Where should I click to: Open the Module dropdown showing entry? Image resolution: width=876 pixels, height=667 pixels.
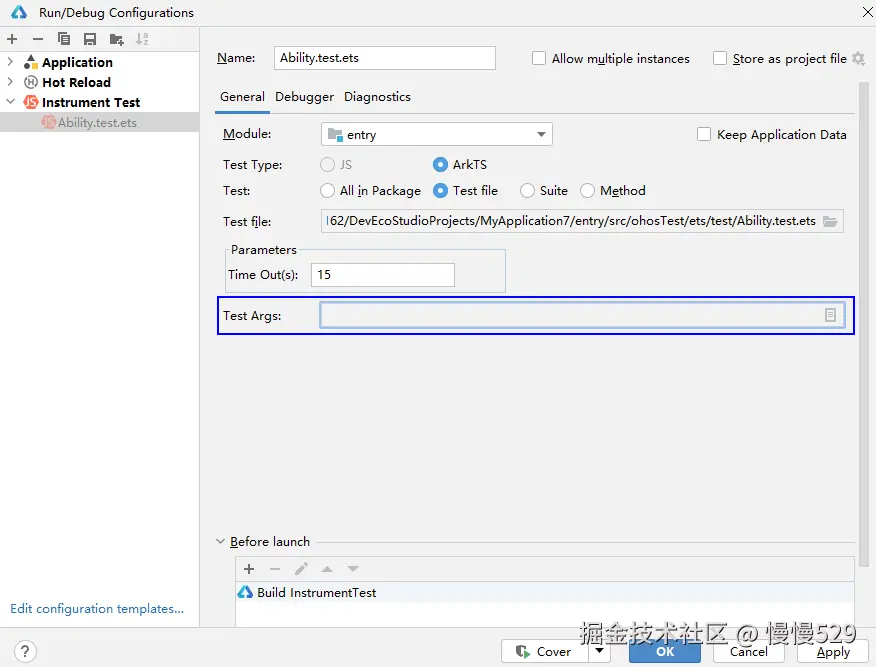[x=436, y=135]
